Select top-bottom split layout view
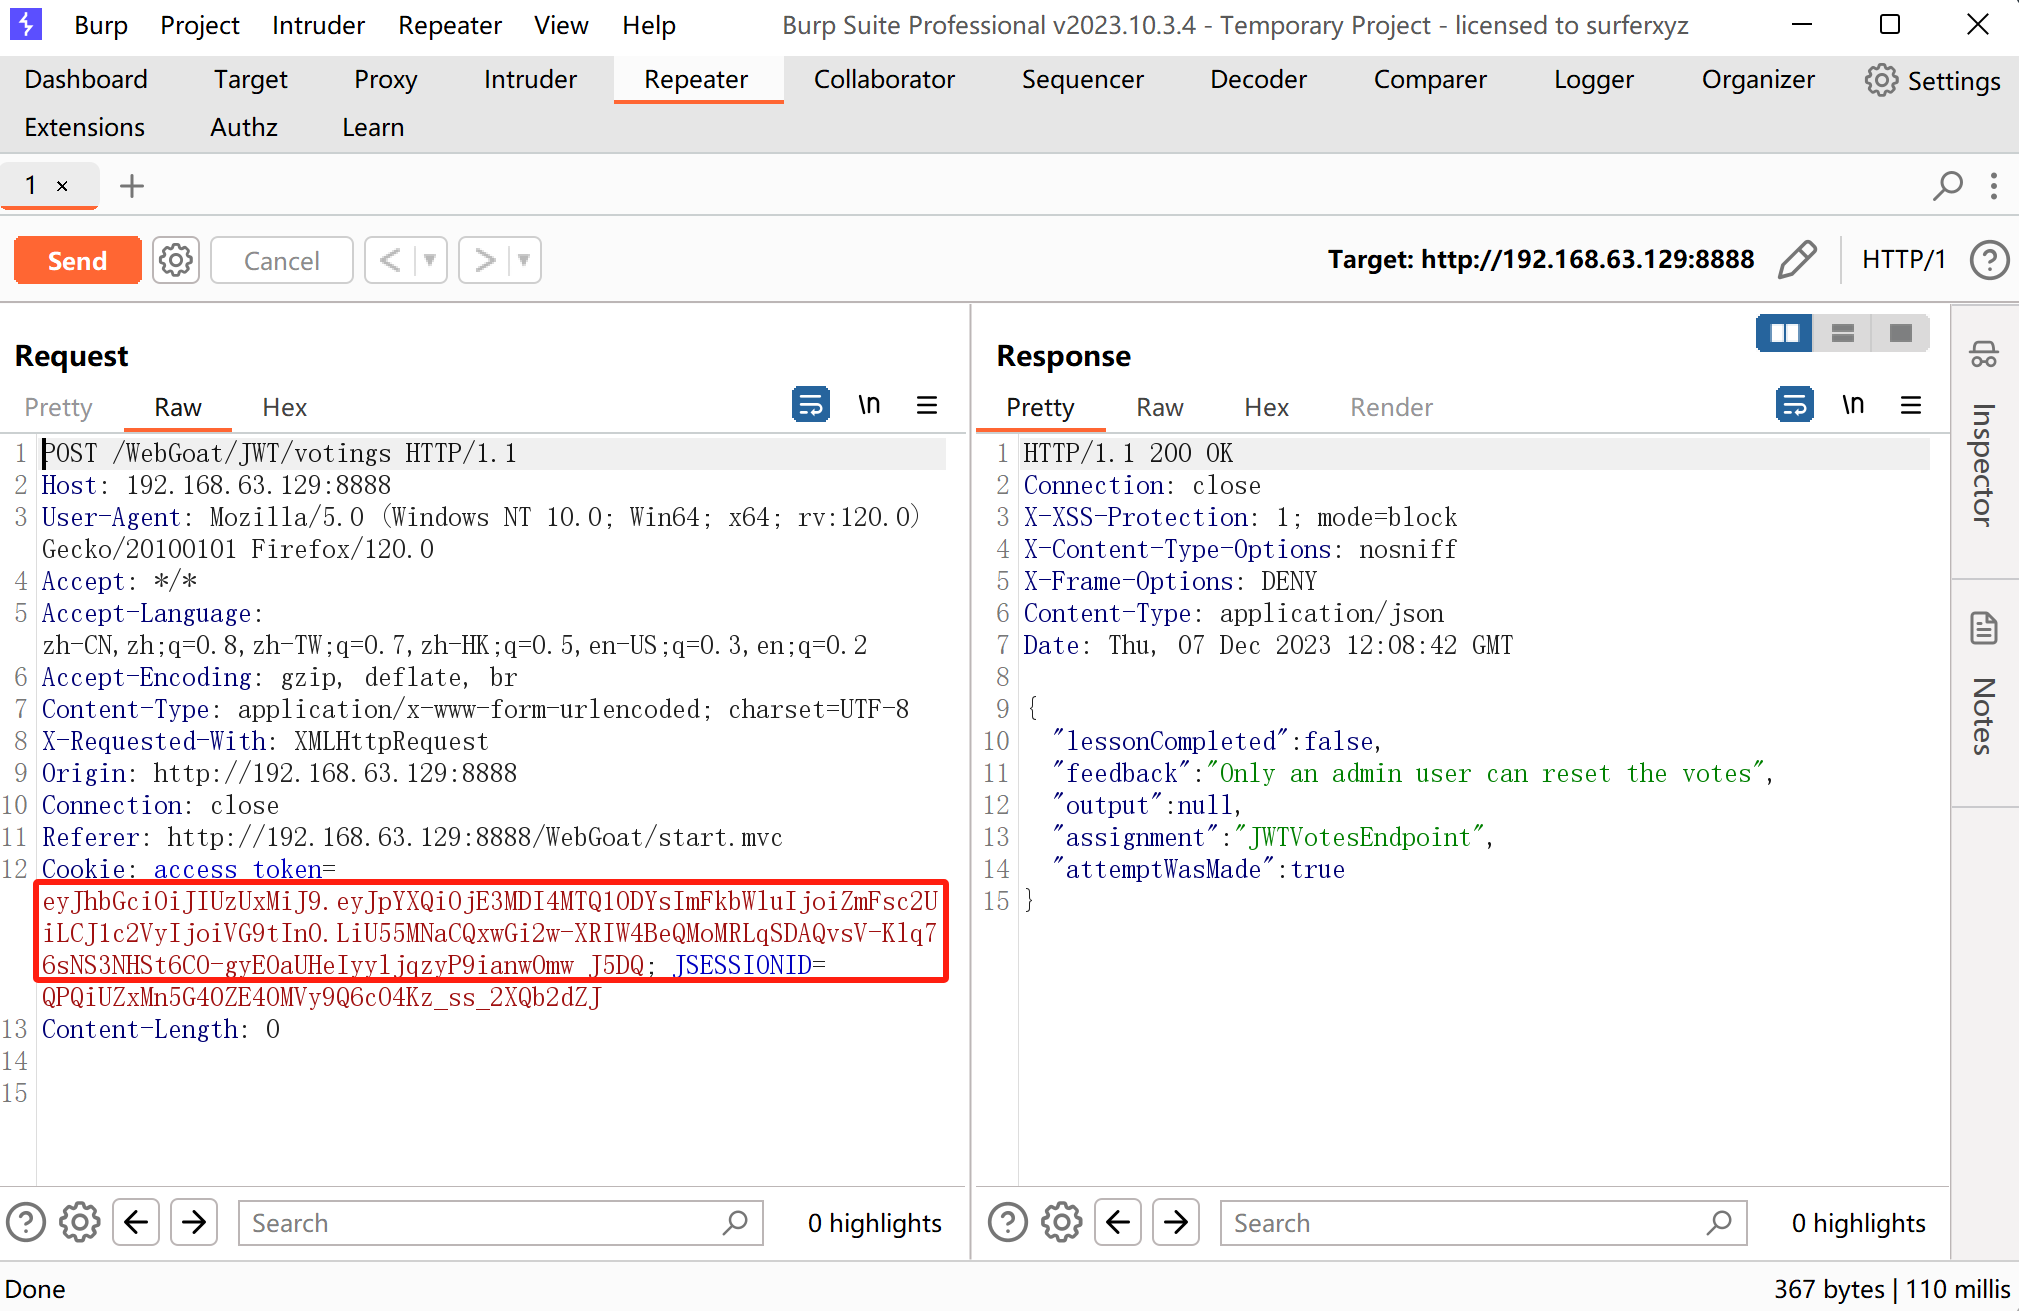 pos(1843,333)
